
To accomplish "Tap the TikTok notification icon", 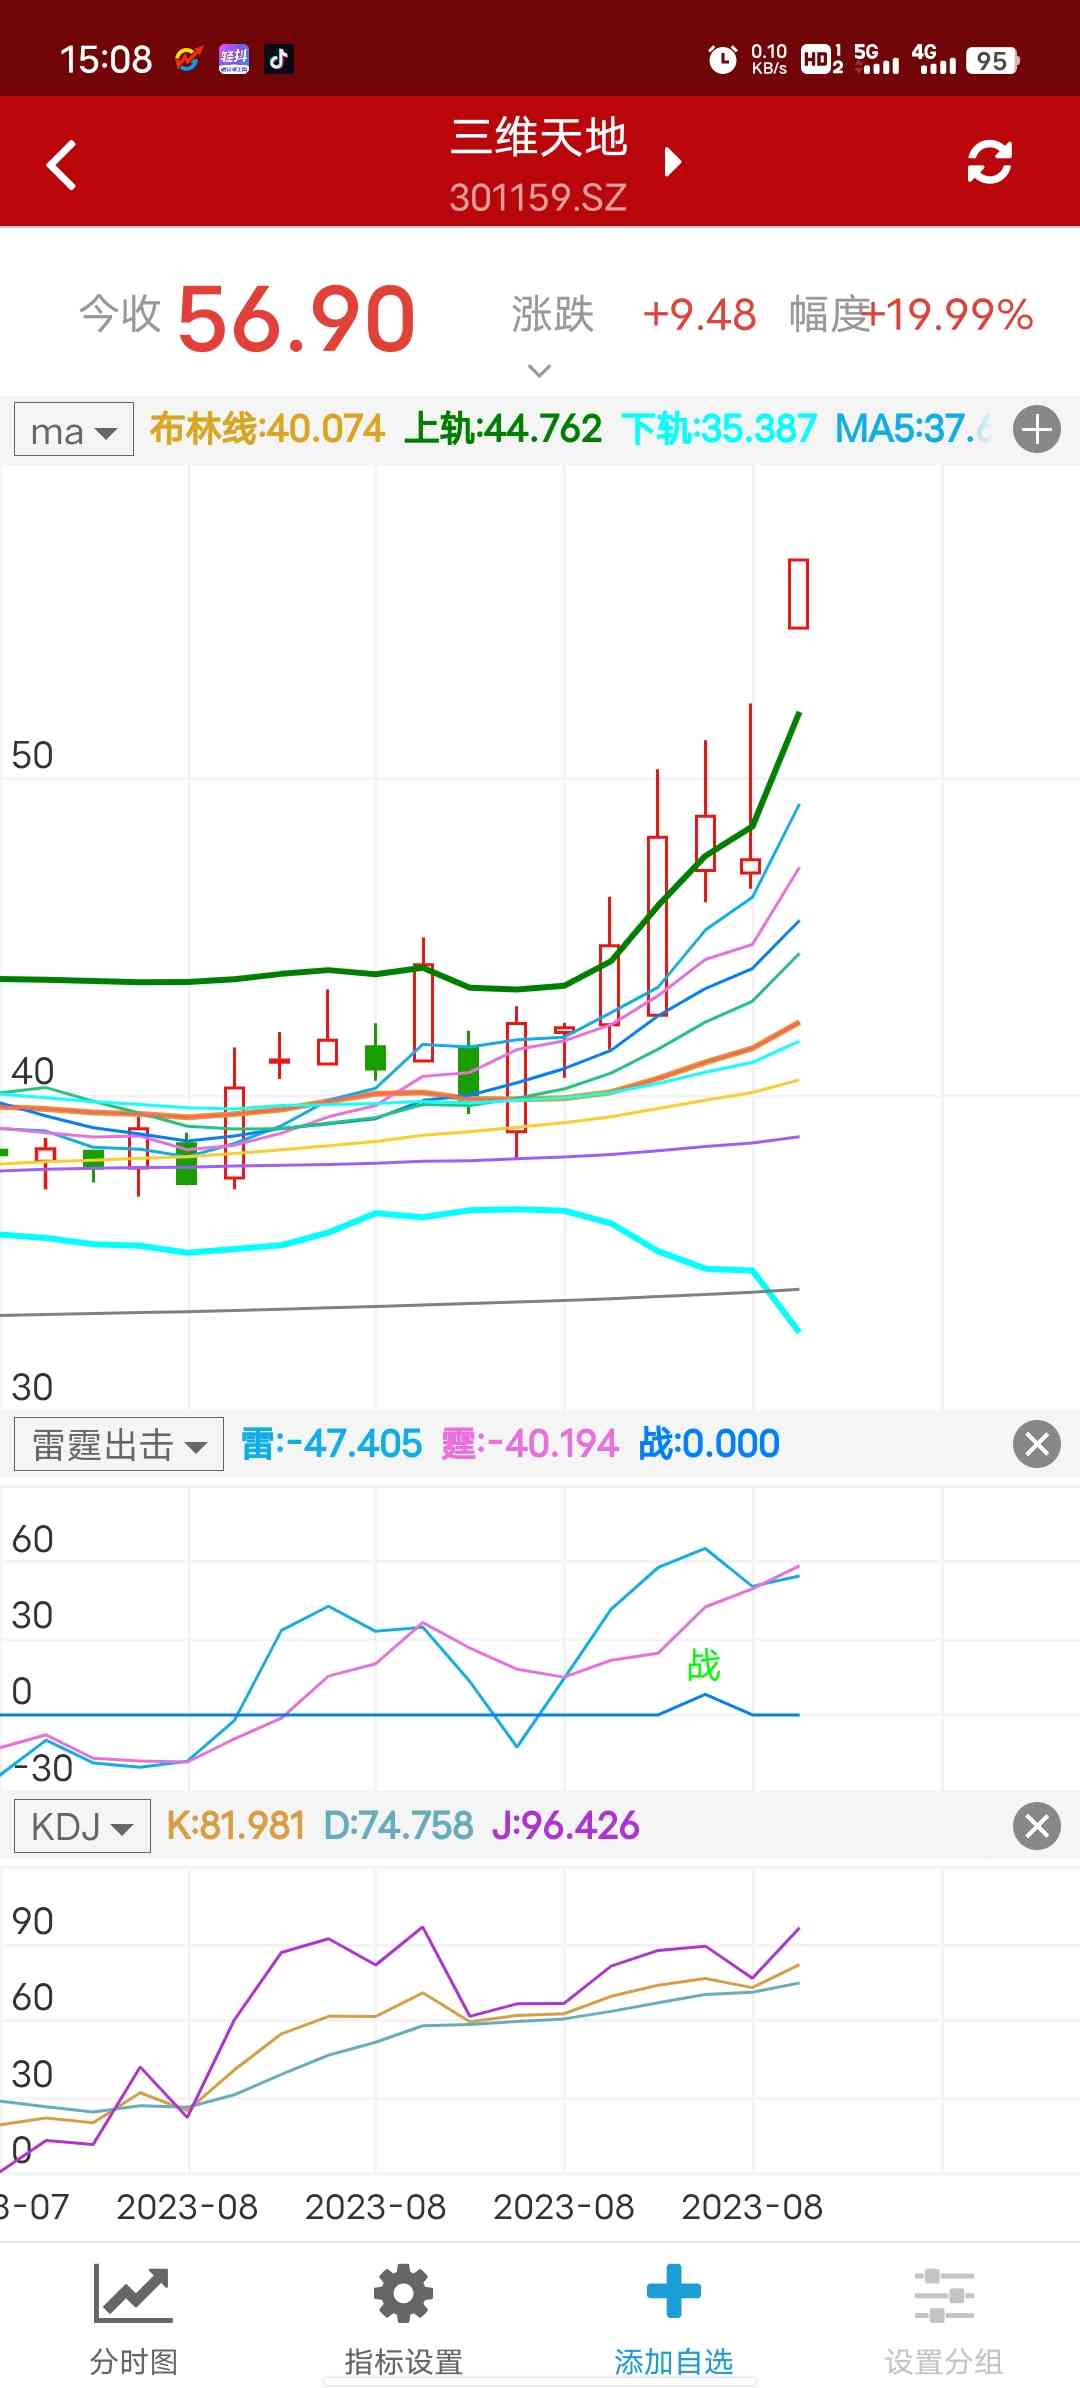I will tap(279, 59).
